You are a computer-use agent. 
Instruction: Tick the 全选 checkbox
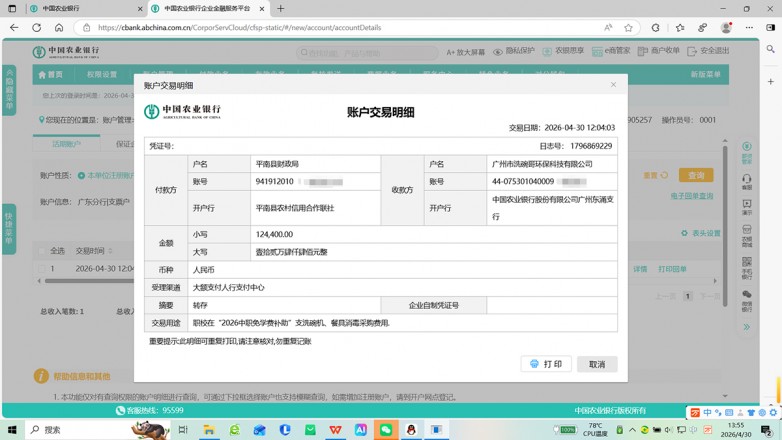tap(42, 251)
